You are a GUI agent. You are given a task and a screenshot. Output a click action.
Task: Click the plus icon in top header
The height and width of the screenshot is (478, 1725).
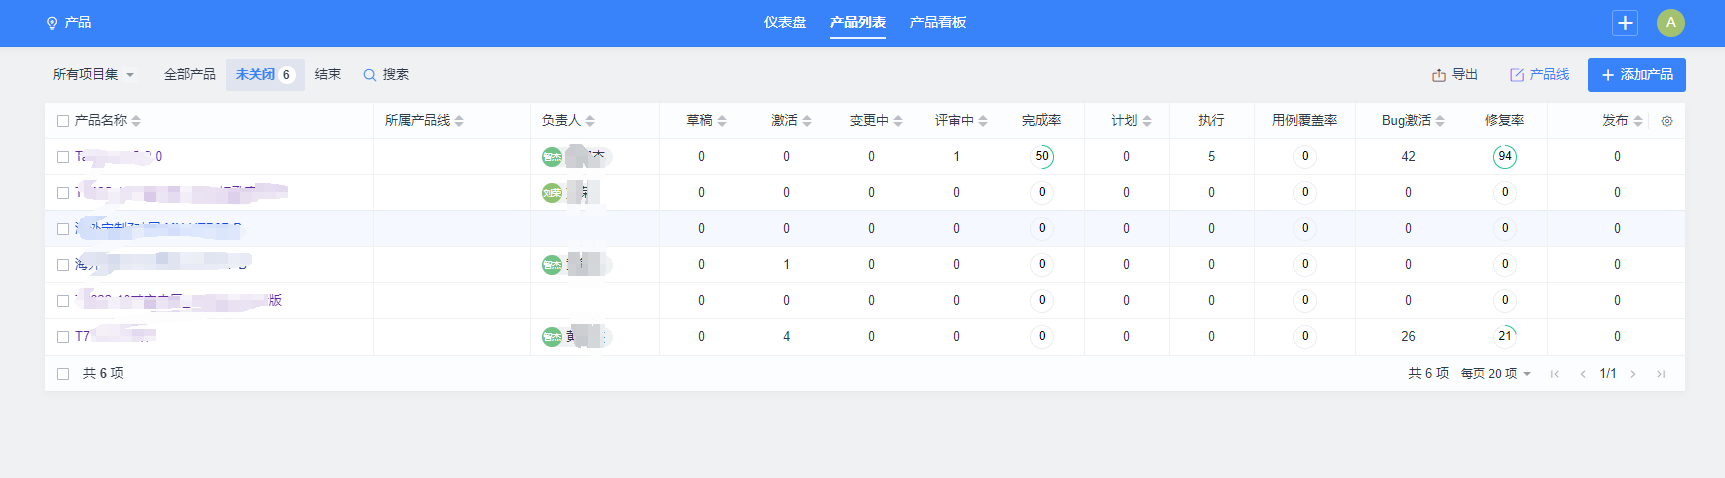tap(1625, 23)
